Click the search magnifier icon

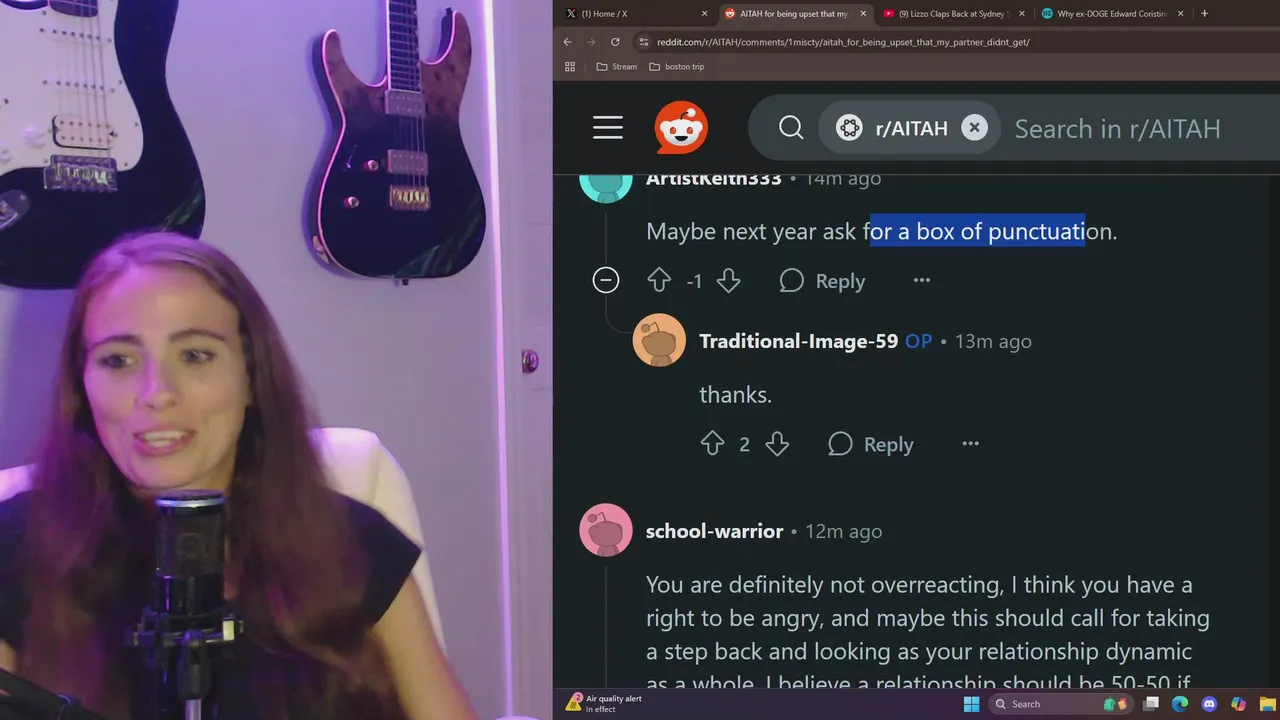(791, 128)
